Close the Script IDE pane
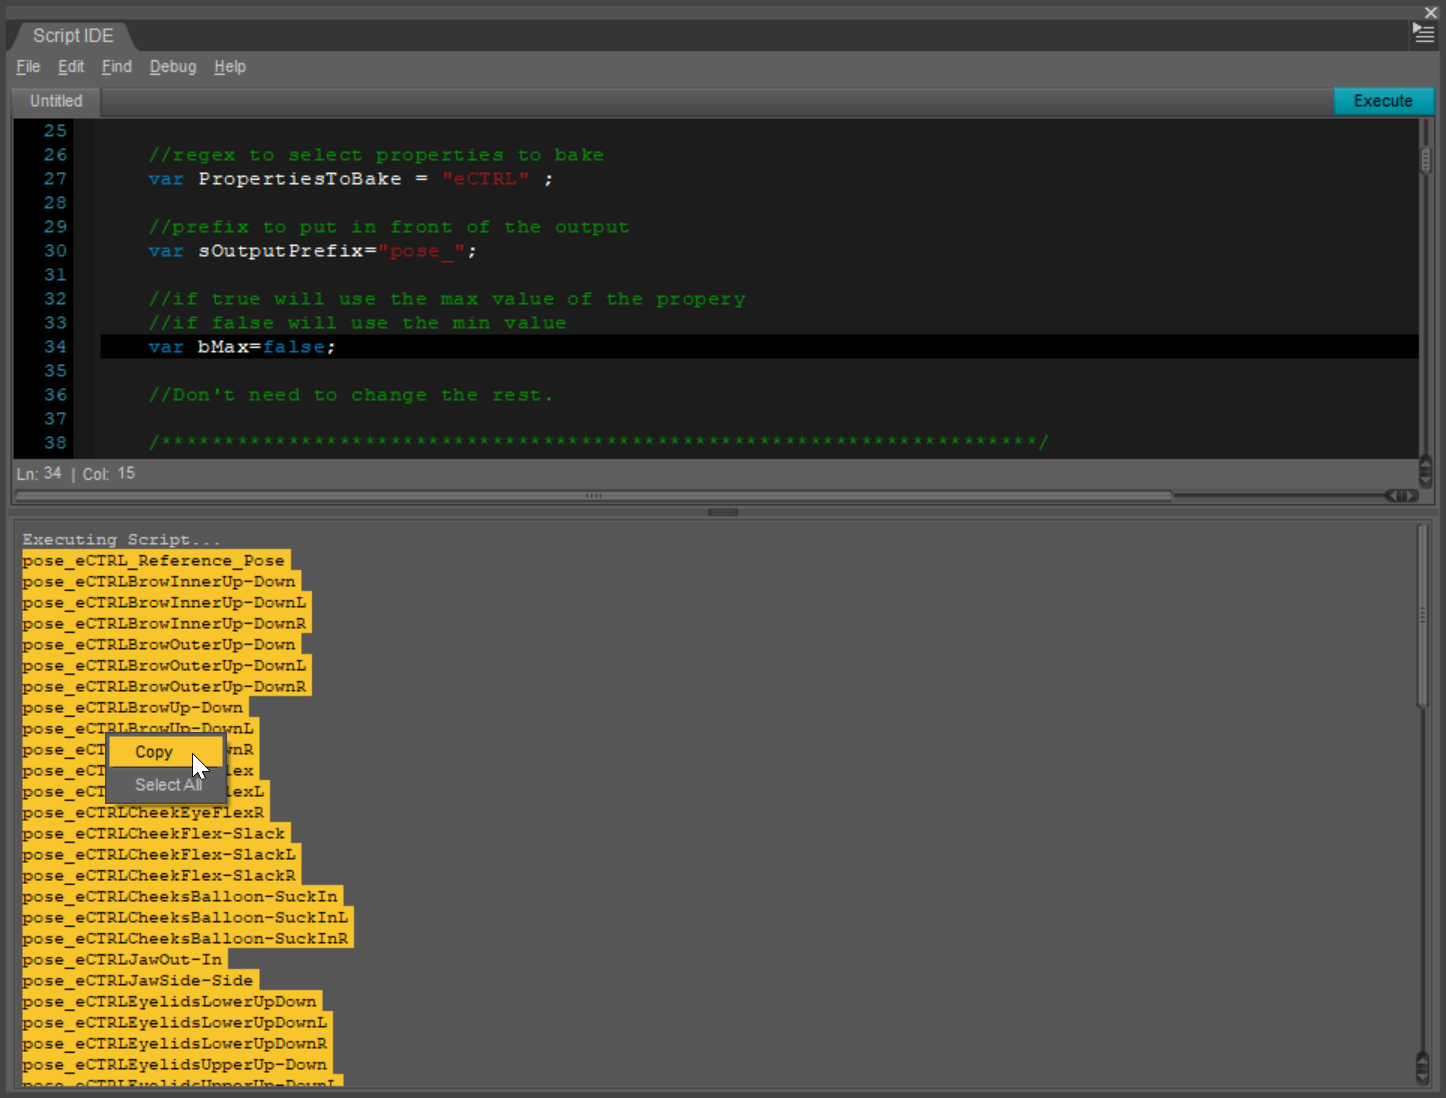1446x1098 pixels. (x=1431, y=12)
